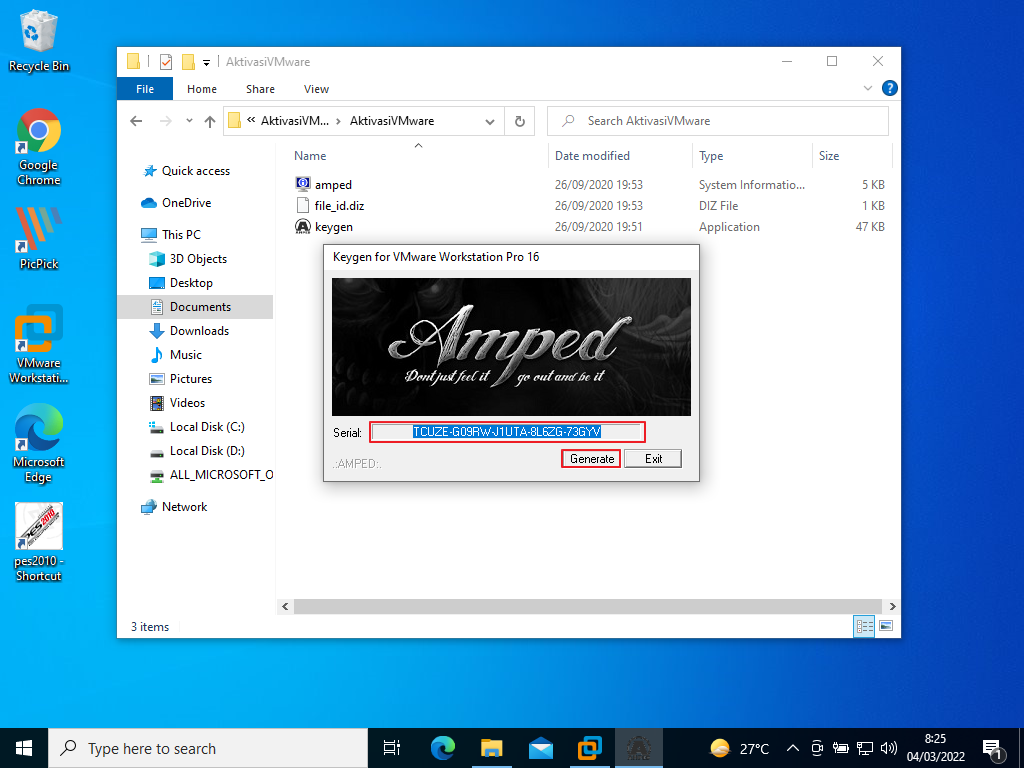The width and height of the screenshot is (1024, 768).
Task: Go up one folder level
Action: (x=209, y=121)
